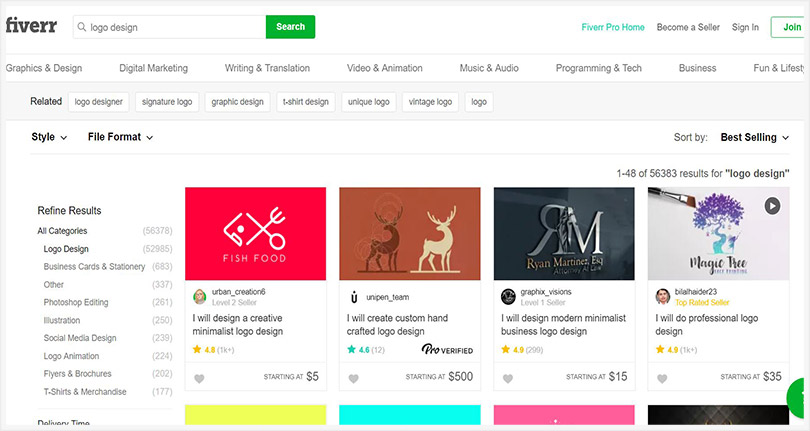The width and height of the screenshot is (810, 431).
Task: Open the Programming & Tech menu
Action: (599, 68)
